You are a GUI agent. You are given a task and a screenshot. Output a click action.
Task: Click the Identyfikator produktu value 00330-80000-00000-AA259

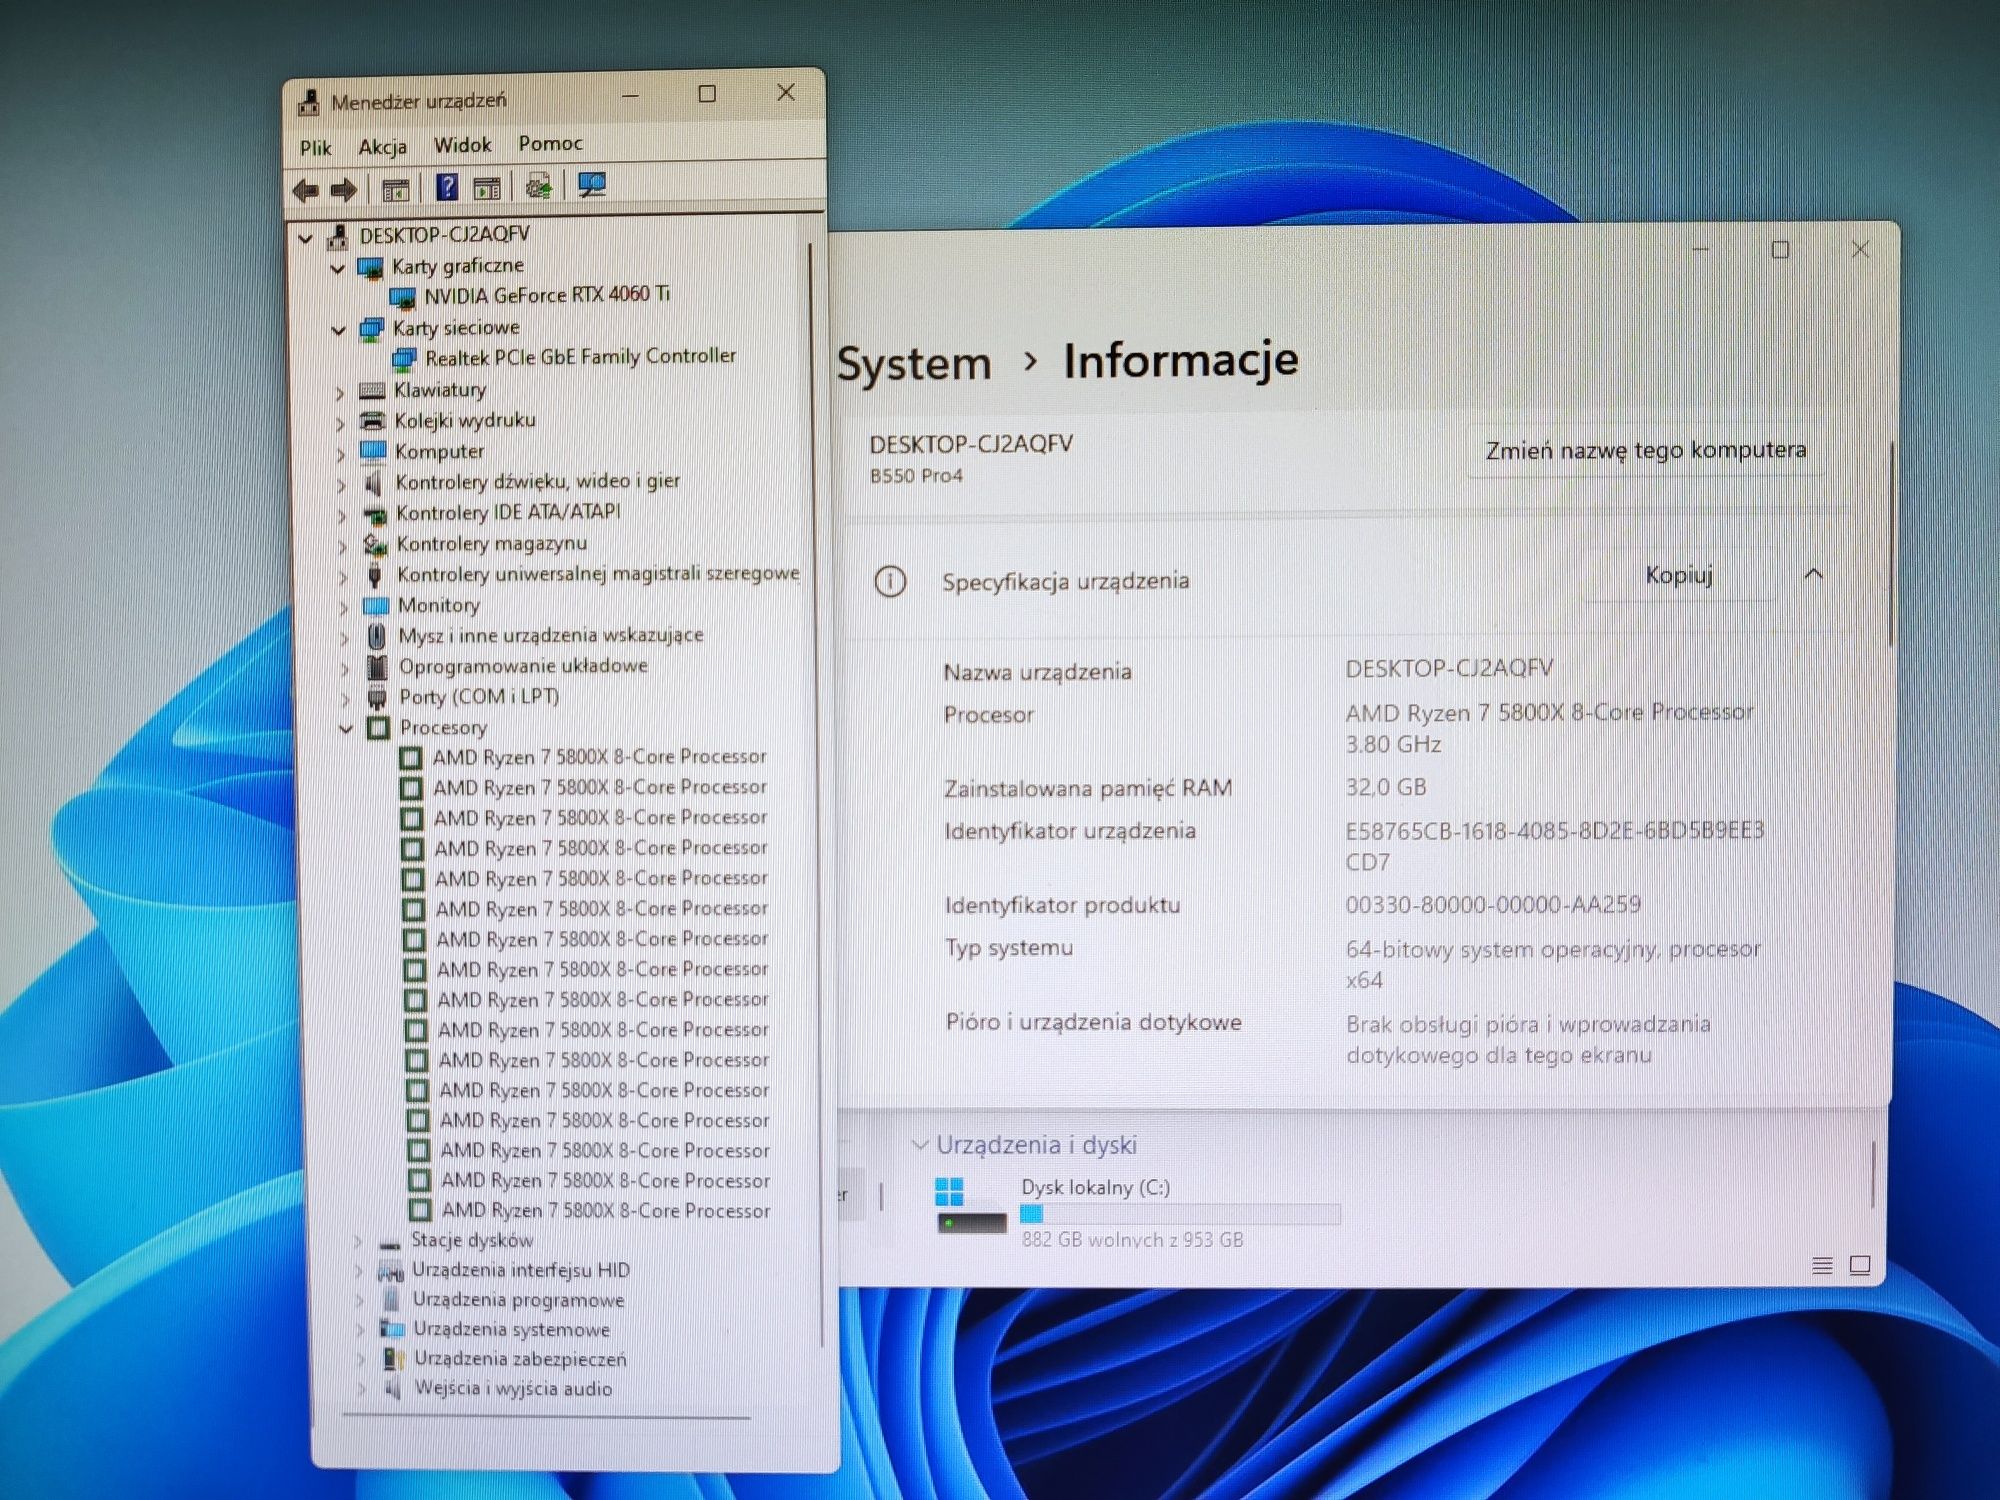1493,905
